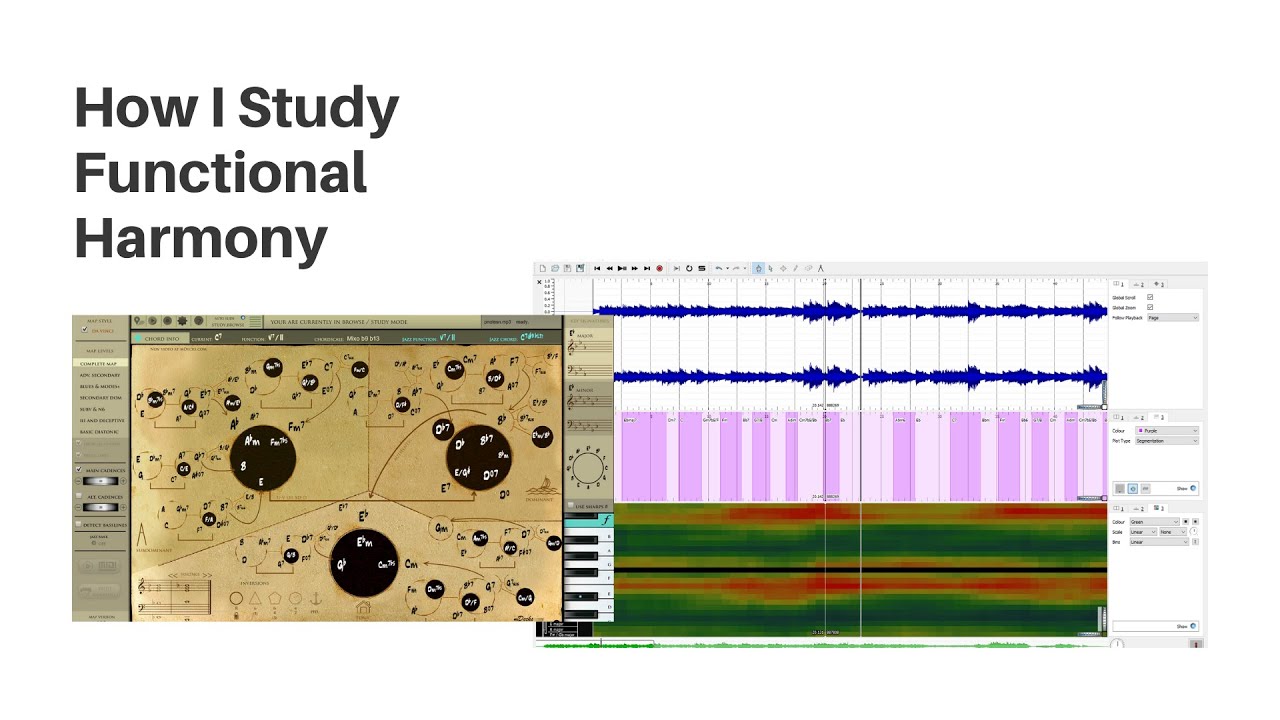Toggle Show for spectrogram layer
The image size is (1280, 720).
pyautogui.click(x=1193, y=626)
